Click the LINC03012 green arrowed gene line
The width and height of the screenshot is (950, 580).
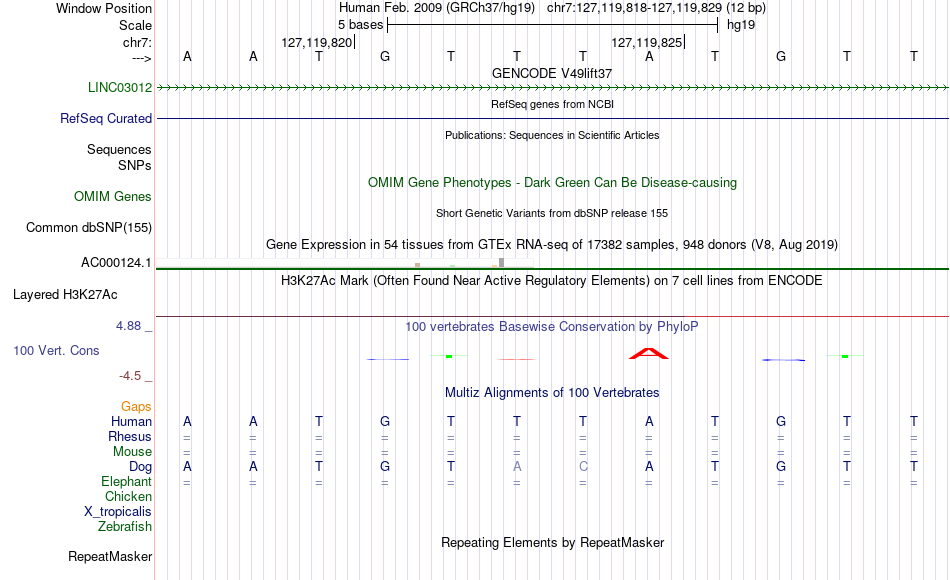553,87
